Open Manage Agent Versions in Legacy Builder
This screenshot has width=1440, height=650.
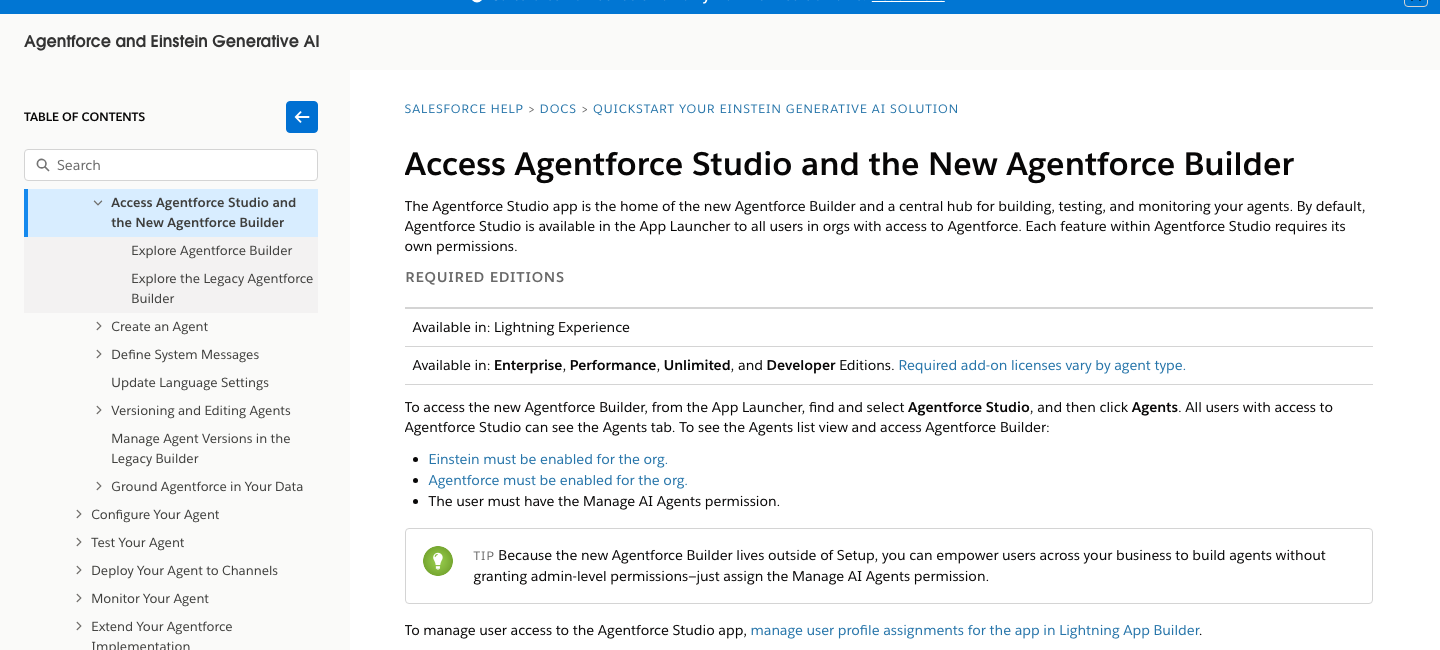pyautogui.click(x=201, y=449)
